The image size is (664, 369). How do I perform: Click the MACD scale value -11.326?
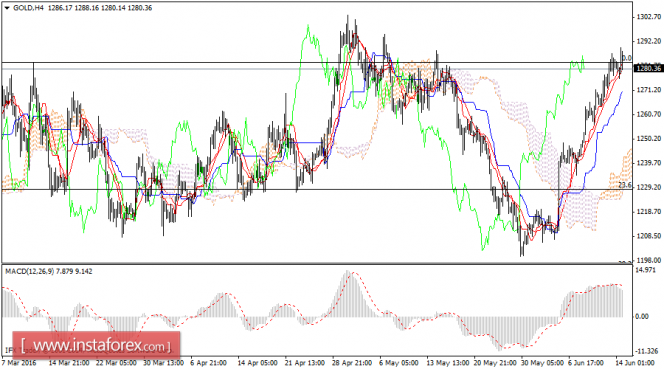click(647, 351)
